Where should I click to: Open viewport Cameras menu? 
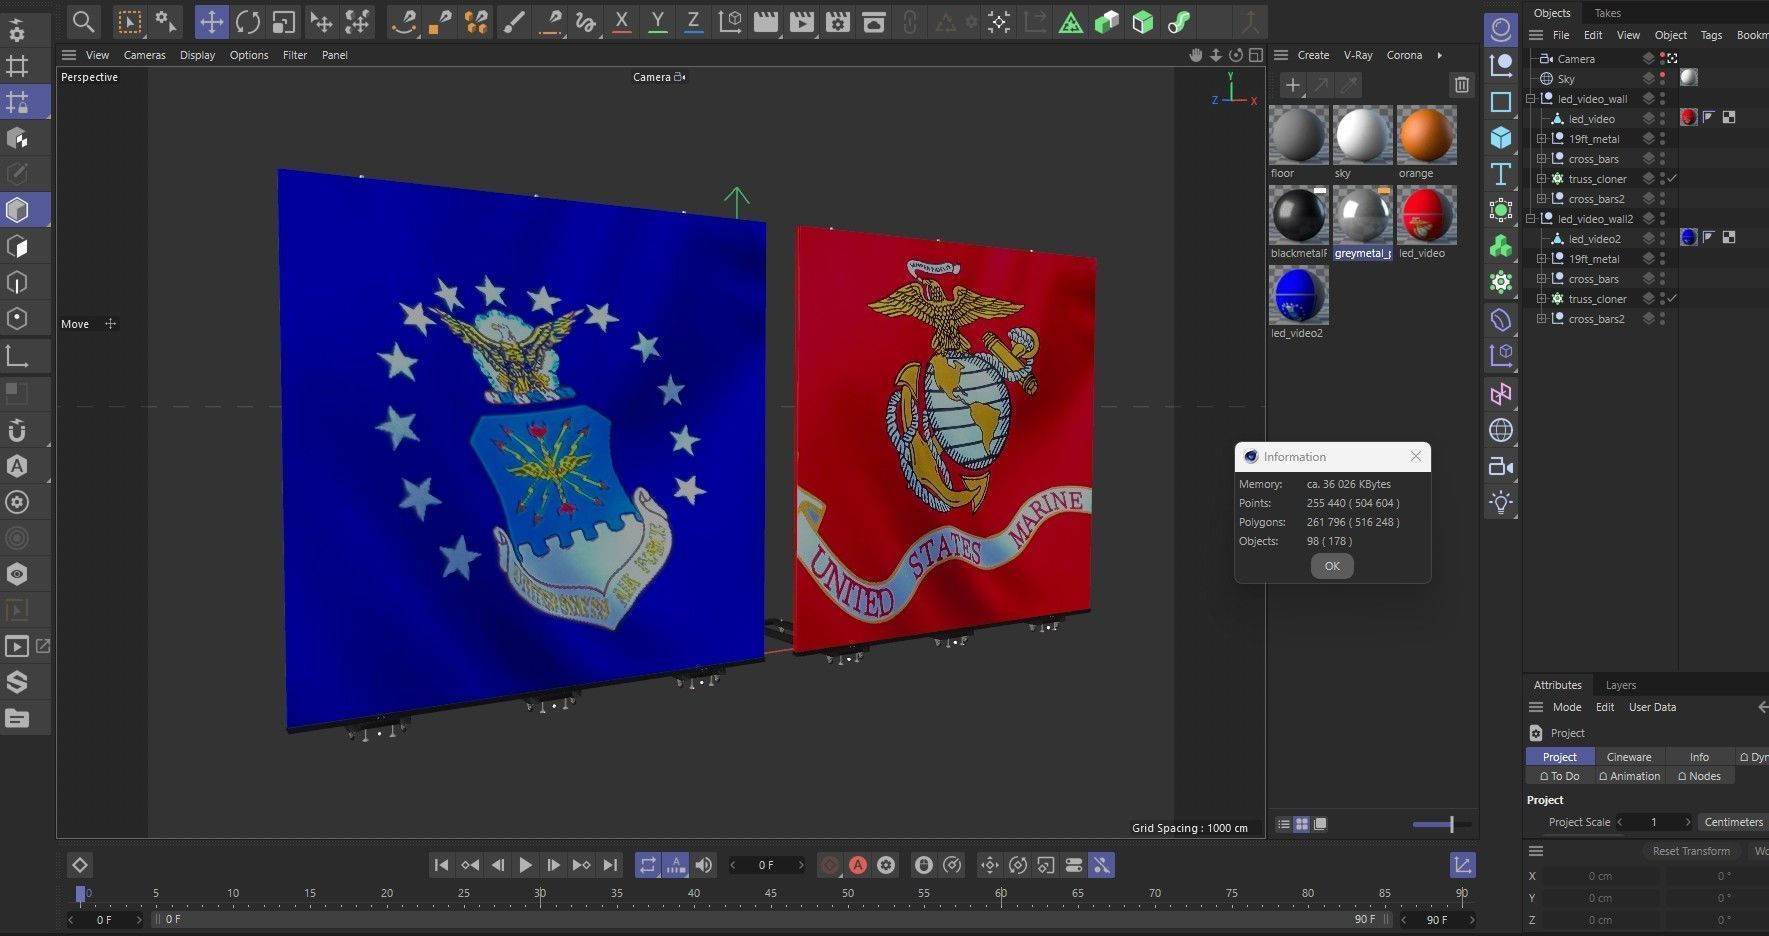click(145, 55)
